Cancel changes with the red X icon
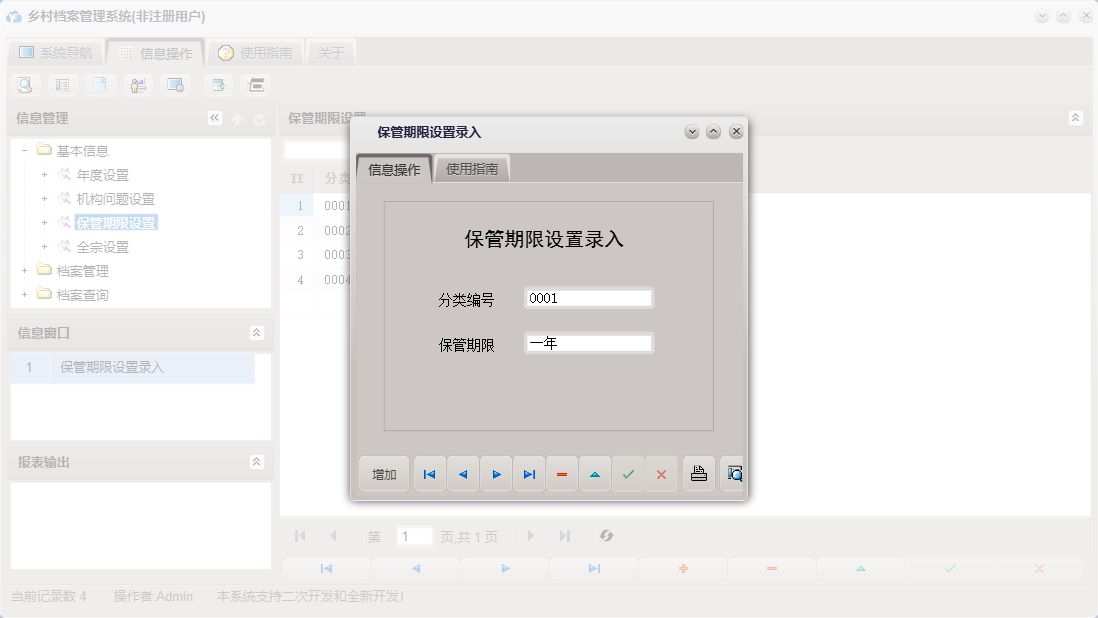This screenshot has width=1098, height=618. (x=661, y=473)
